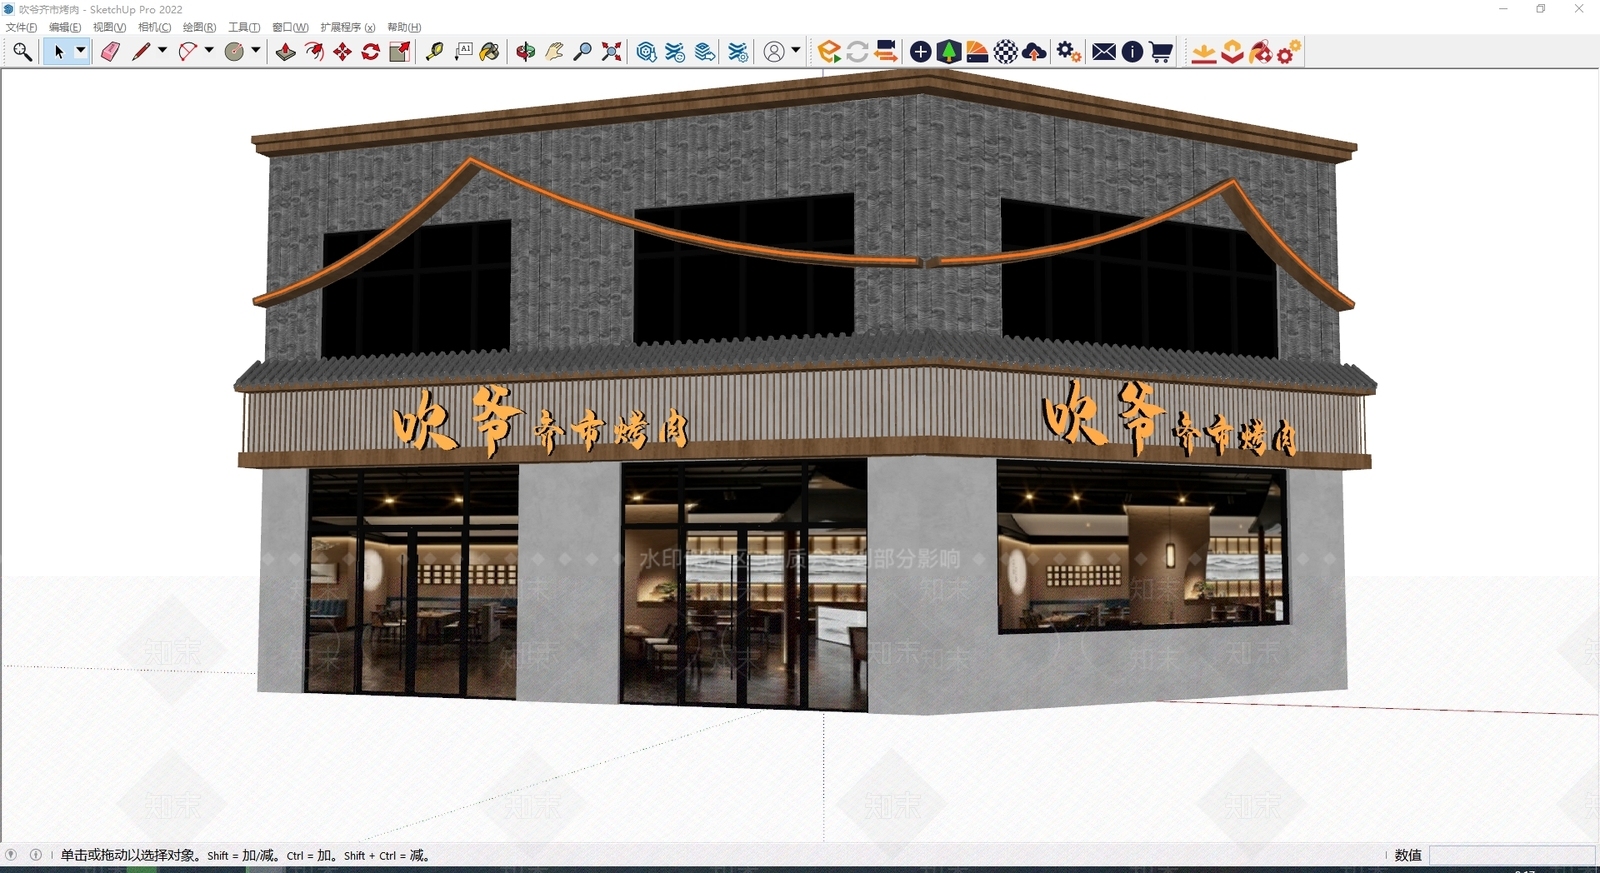Open Extension Manager
Viewport: 1600px width, 873px height.
pyautogui.click(x=738, y=52)
